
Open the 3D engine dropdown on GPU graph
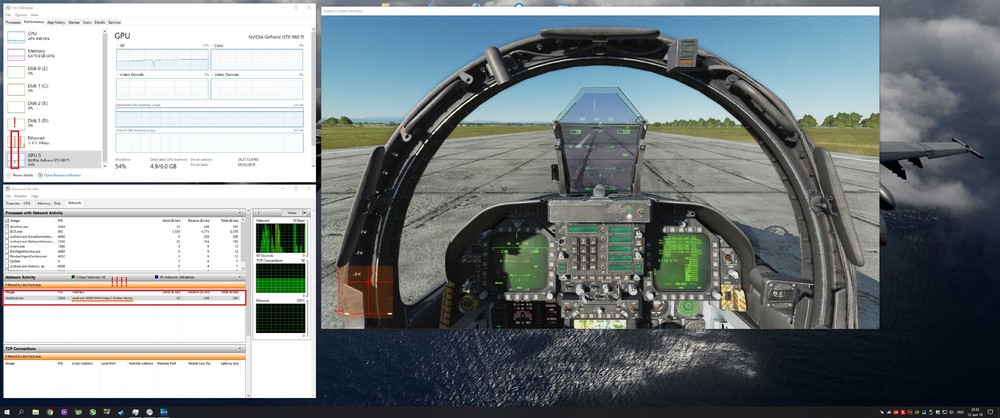point(119,46)
